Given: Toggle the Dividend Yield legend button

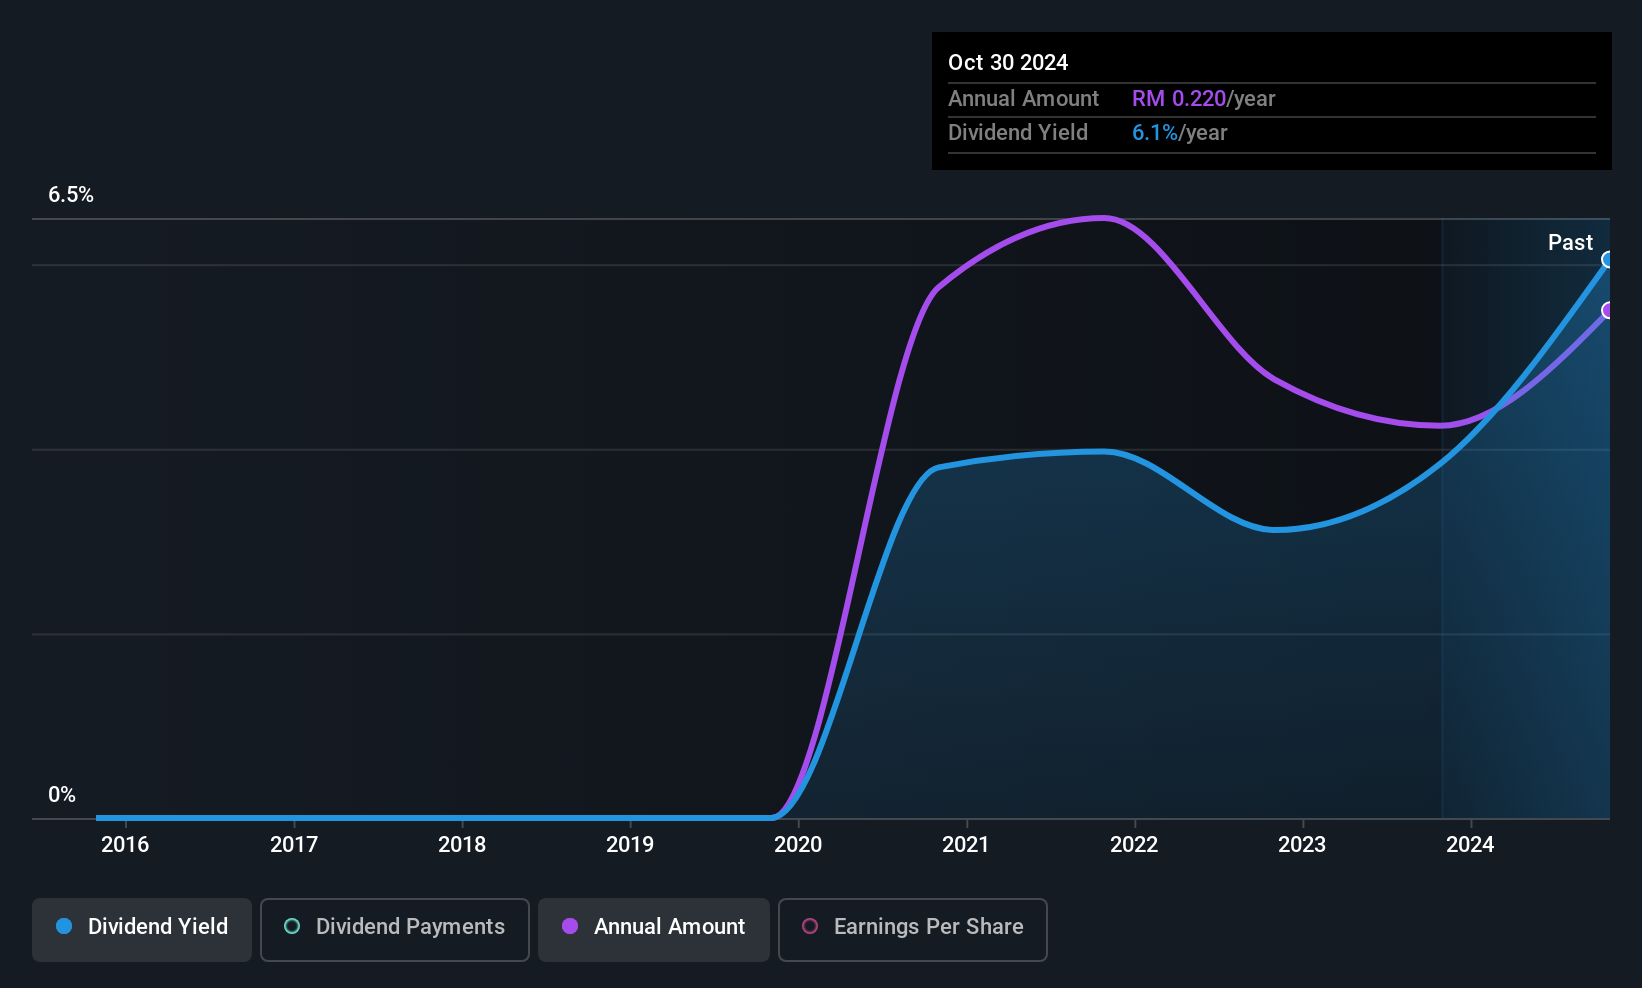Looking at the screenshot, I should click(x=142, y=927).
